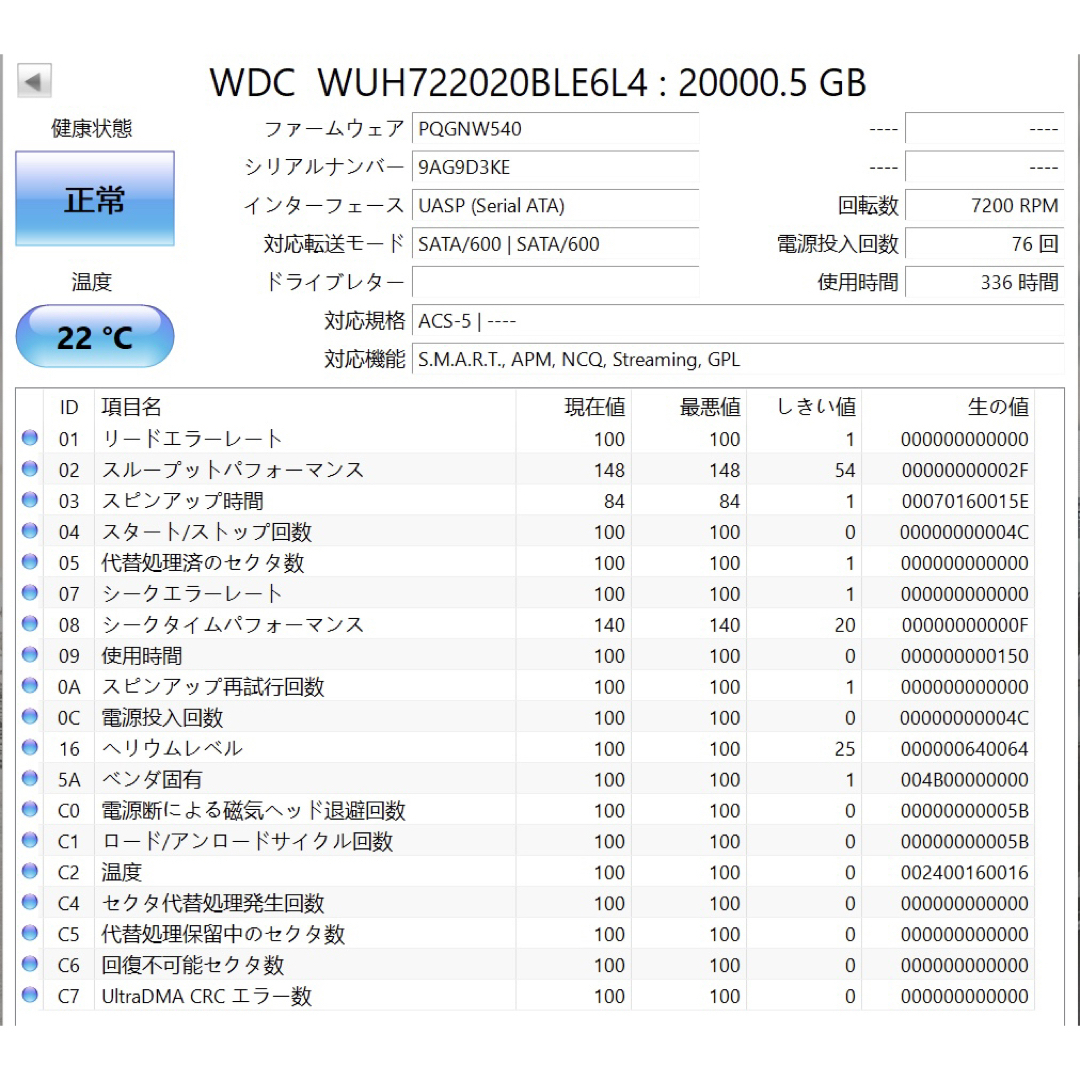Click status orb for リードエラーレート row
Screen dimensions: 1080x1080
(30, 438)
